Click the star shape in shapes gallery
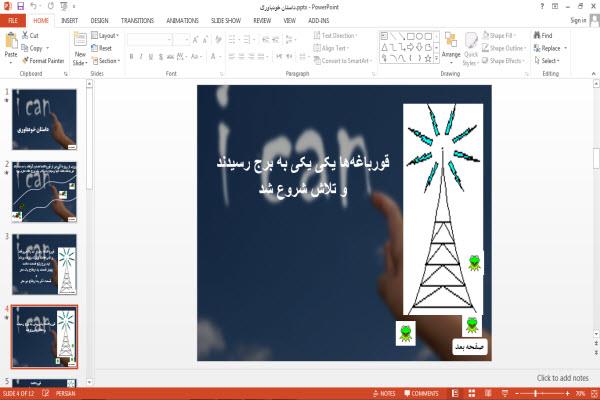This screenshot has width=600, height=400. click(428, 59)
